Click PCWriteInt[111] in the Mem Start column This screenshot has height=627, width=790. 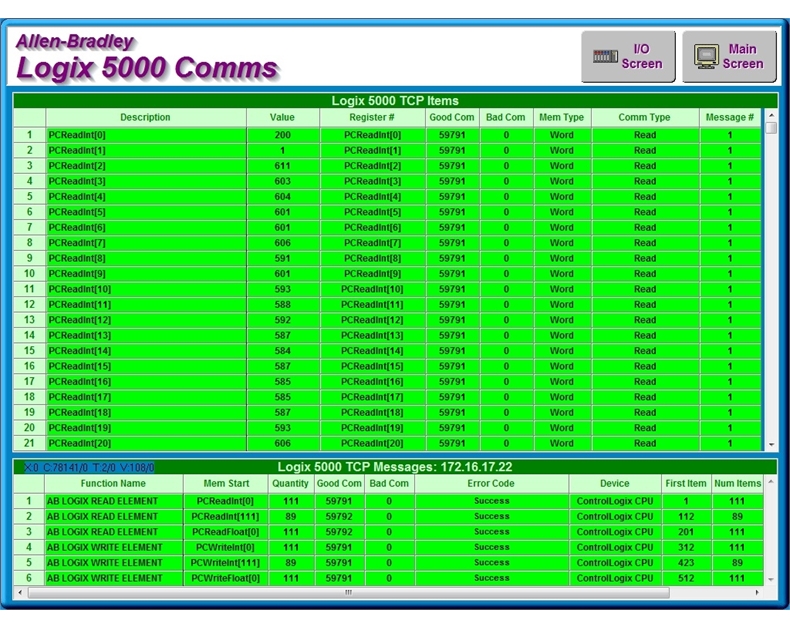coord(226,563)
